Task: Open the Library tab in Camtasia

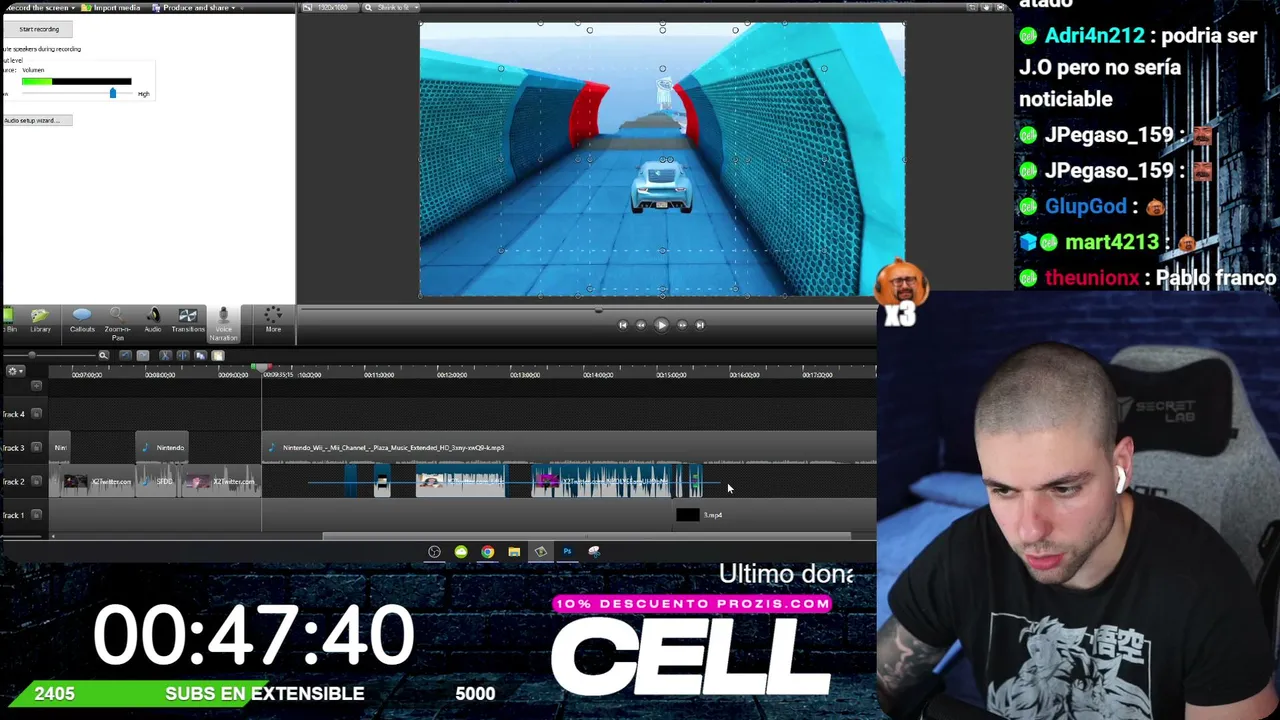Action: pos(40,321)
